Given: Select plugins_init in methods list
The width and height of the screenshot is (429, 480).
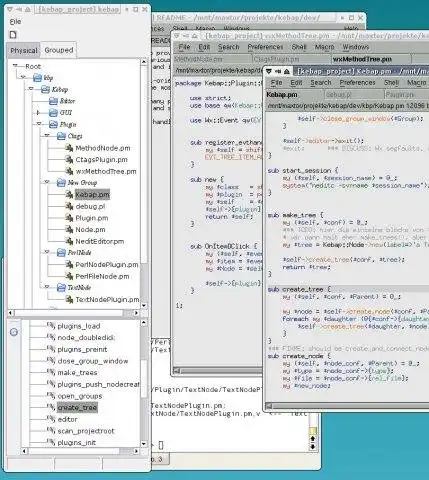Looking at the screenshot, I should click(x=77, y=443).
